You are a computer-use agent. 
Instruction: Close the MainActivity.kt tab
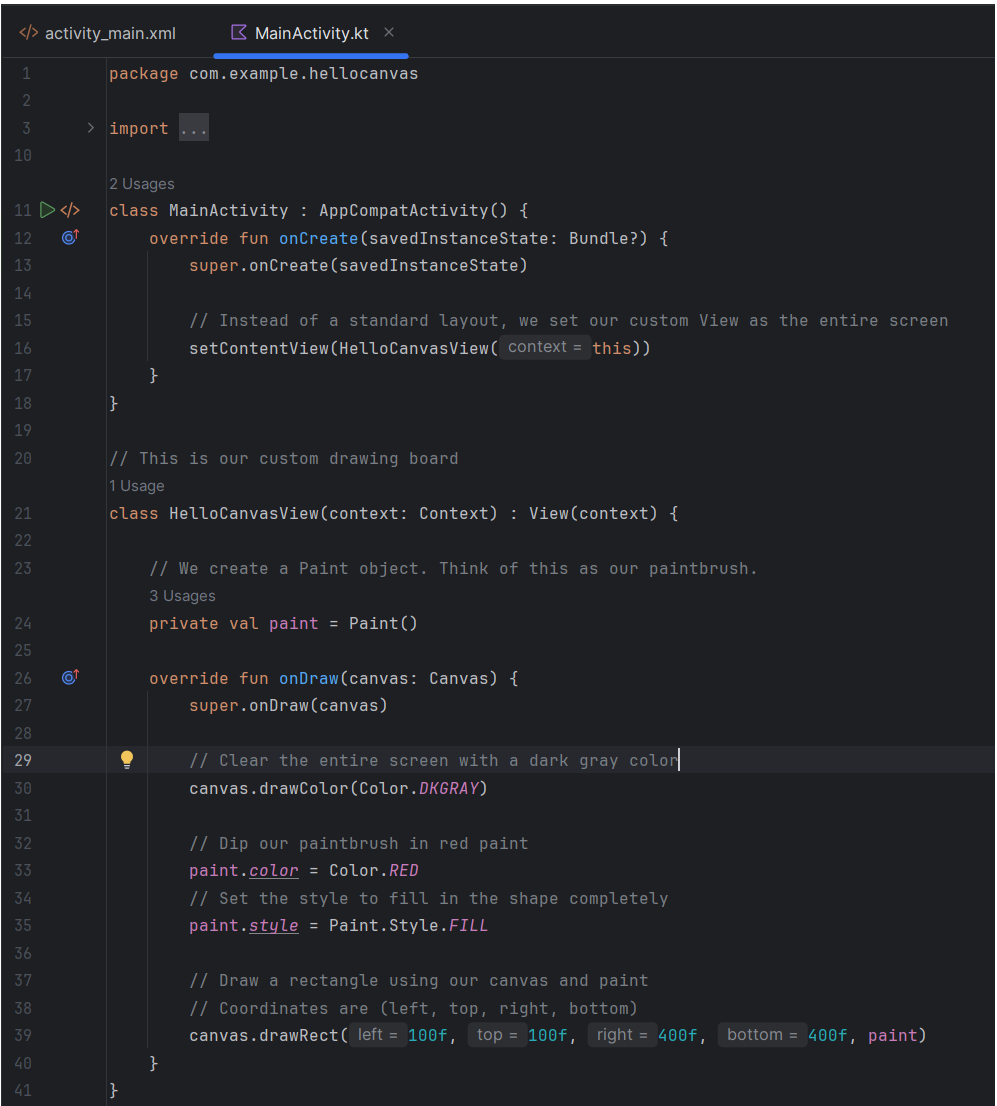[x=389, y=32]
